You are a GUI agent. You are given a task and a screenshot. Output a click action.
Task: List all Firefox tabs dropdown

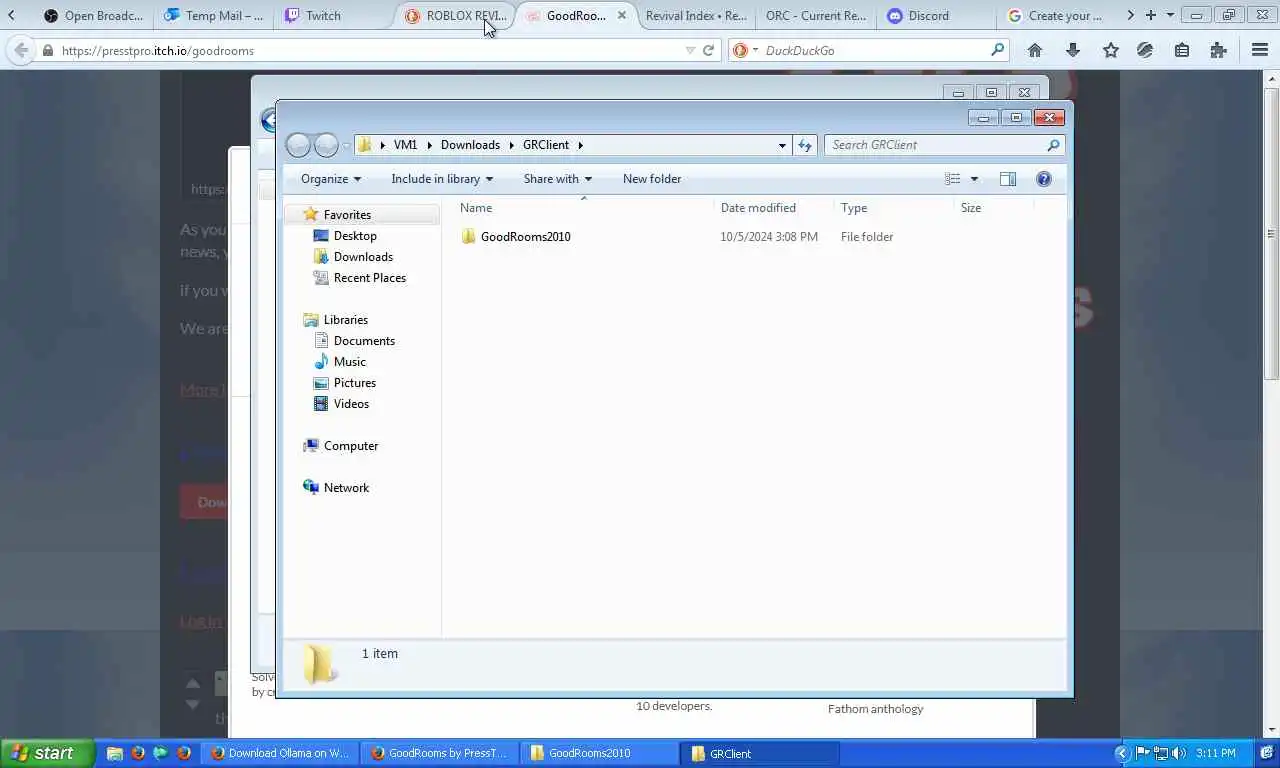(x=1170, y=15)
